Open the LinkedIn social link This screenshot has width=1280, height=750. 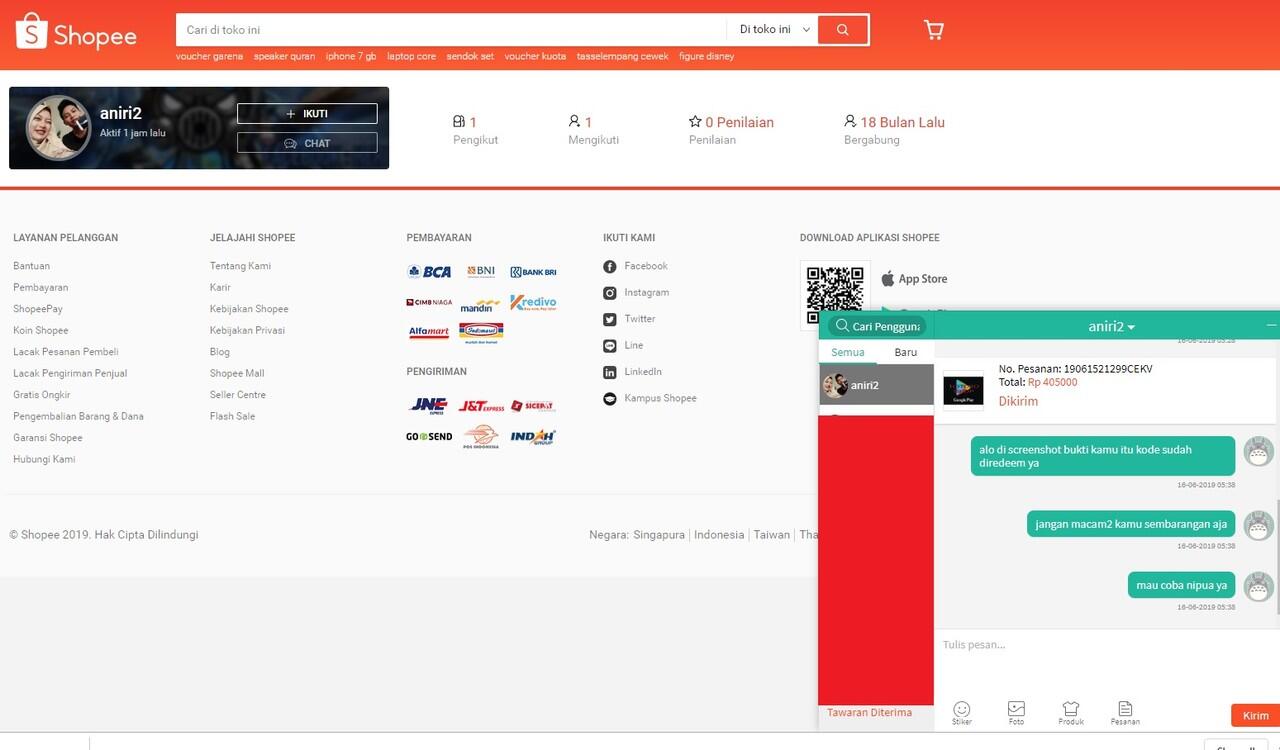coord(632,372)
